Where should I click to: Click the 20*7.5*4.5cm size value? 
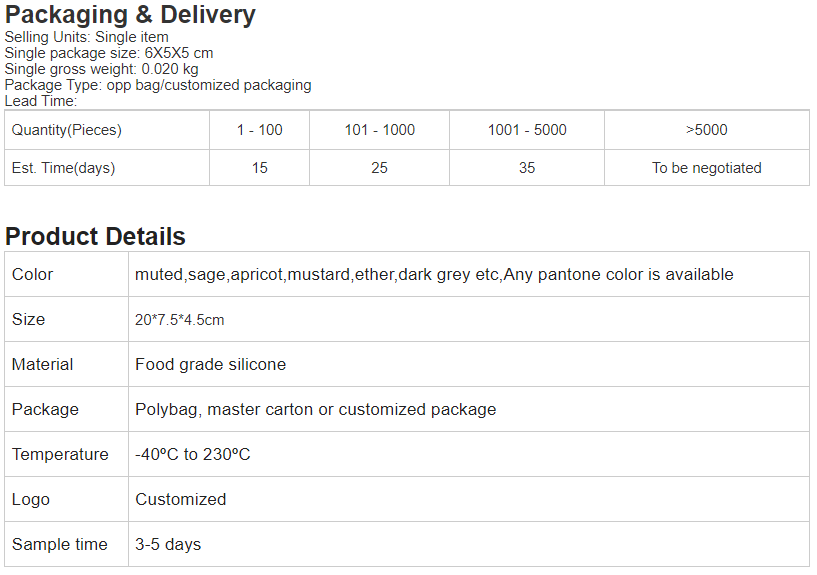coord(180,320)
